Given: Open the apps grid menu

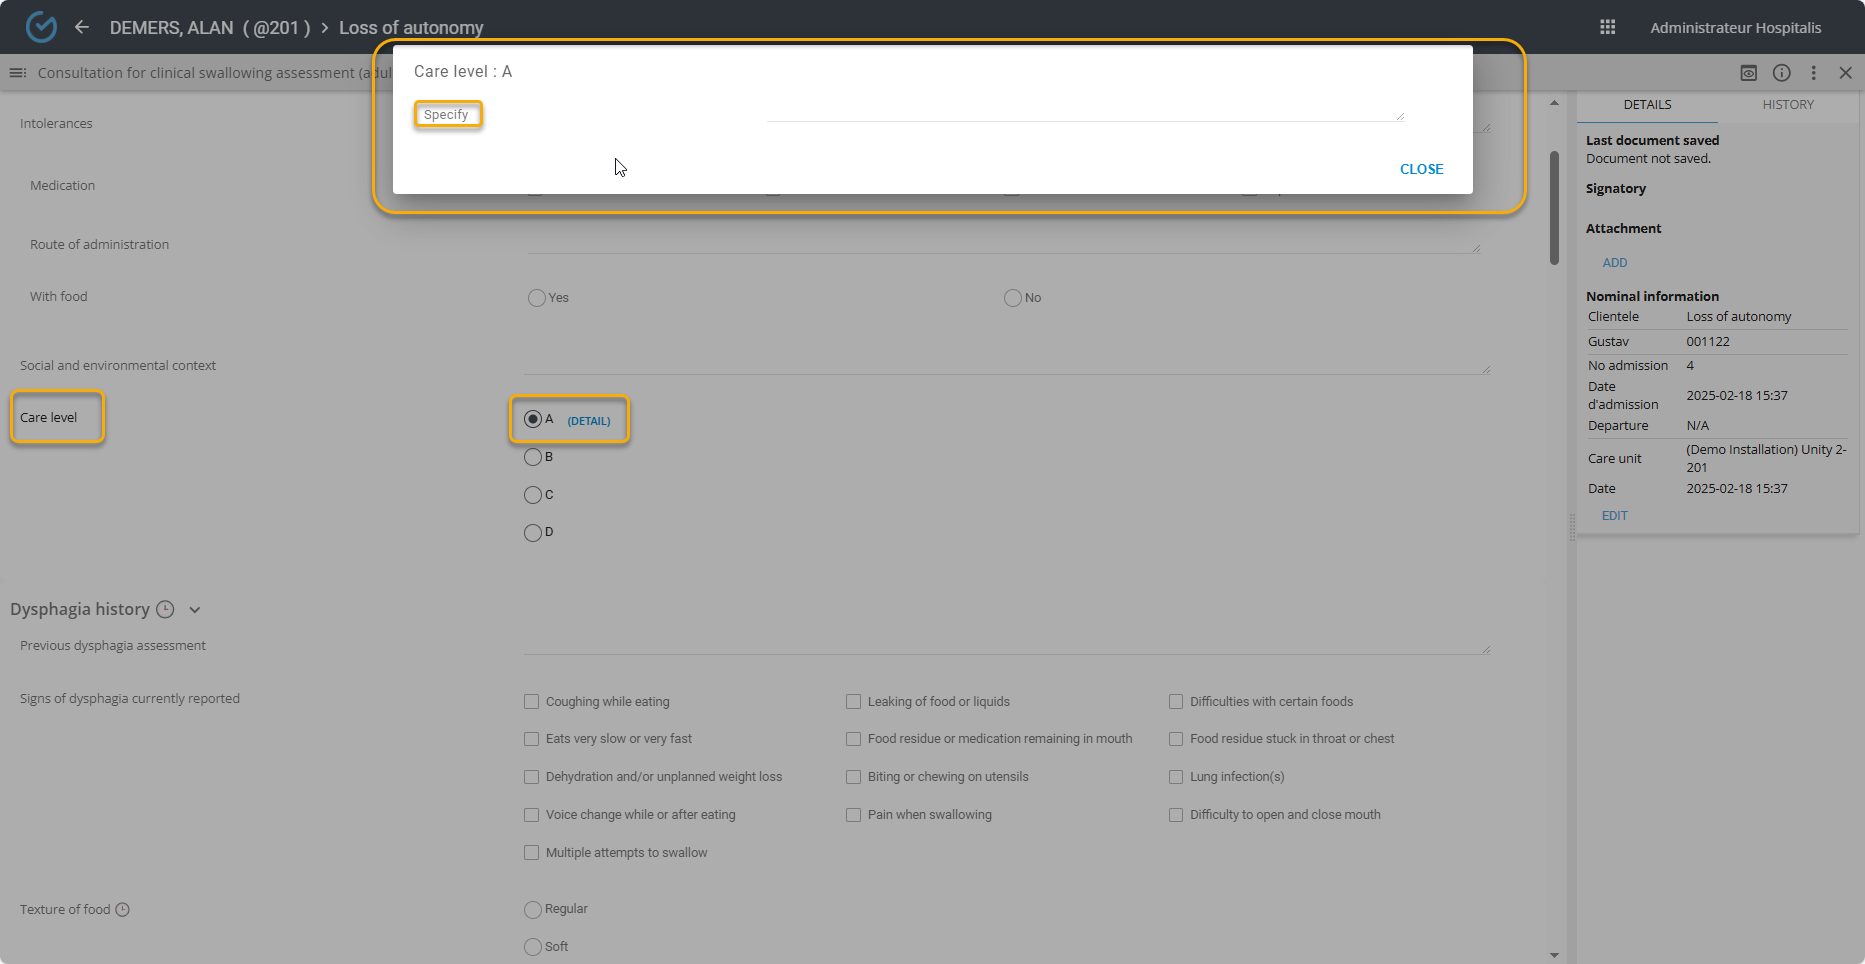Looking at the screenshot, I should click(1607, 27).
